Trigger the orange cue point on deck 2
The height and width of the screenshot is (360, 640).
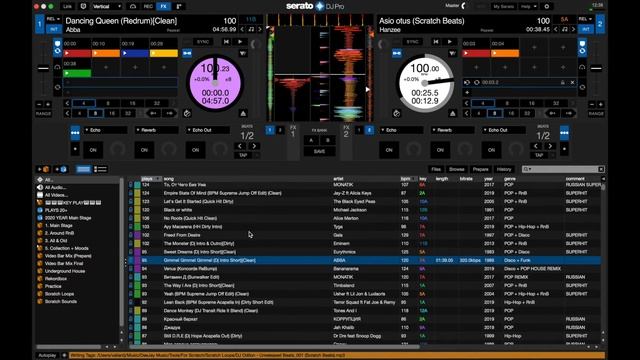tap(505, 53)
